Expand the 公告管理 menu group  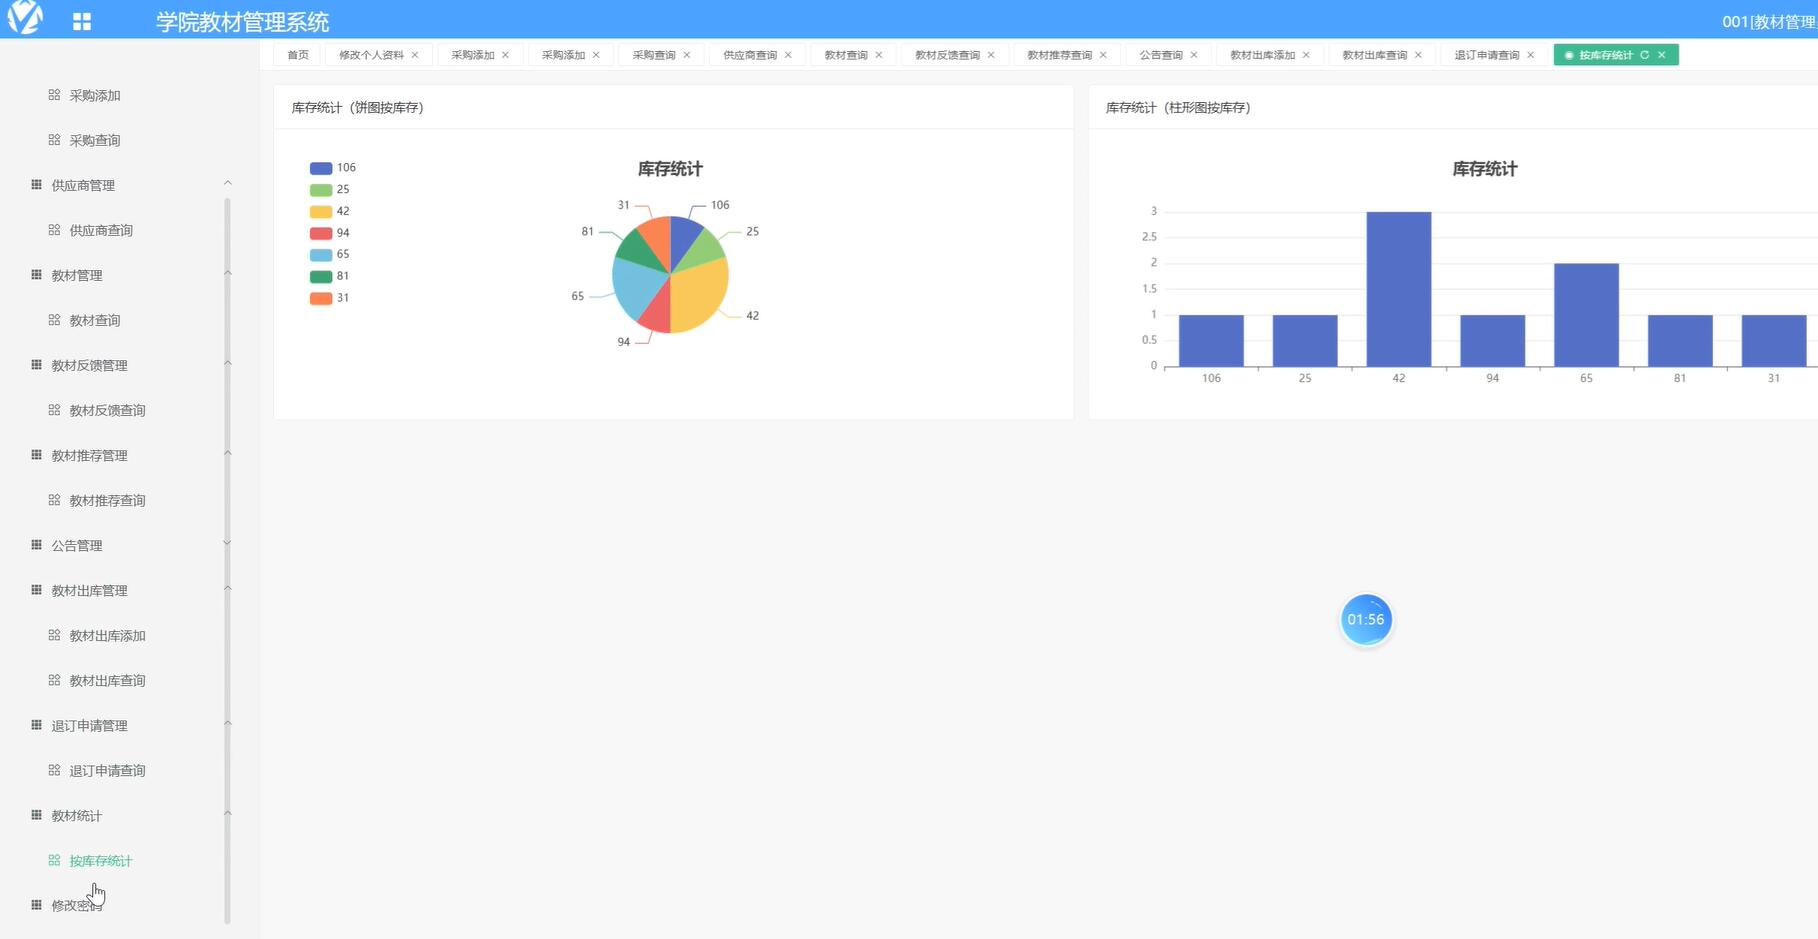(x=227, y=544)
